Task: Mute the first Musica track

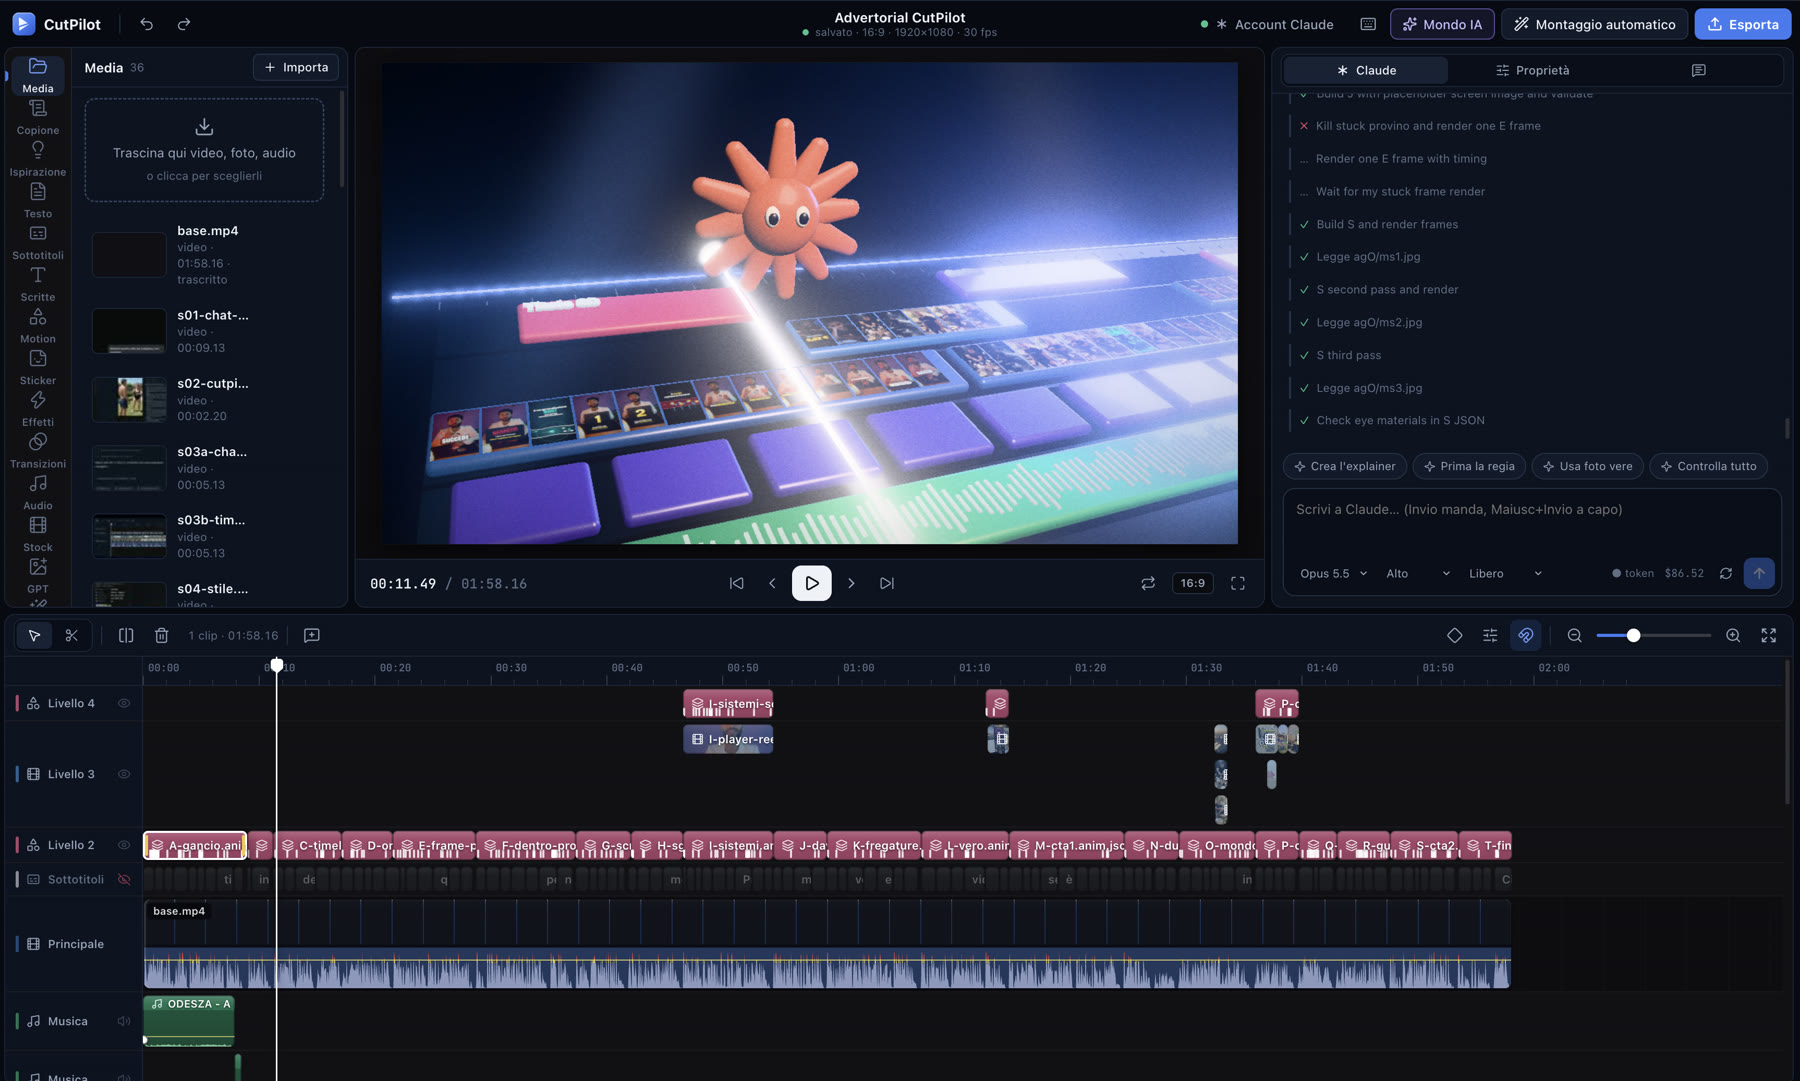Action: [124, 1021]
